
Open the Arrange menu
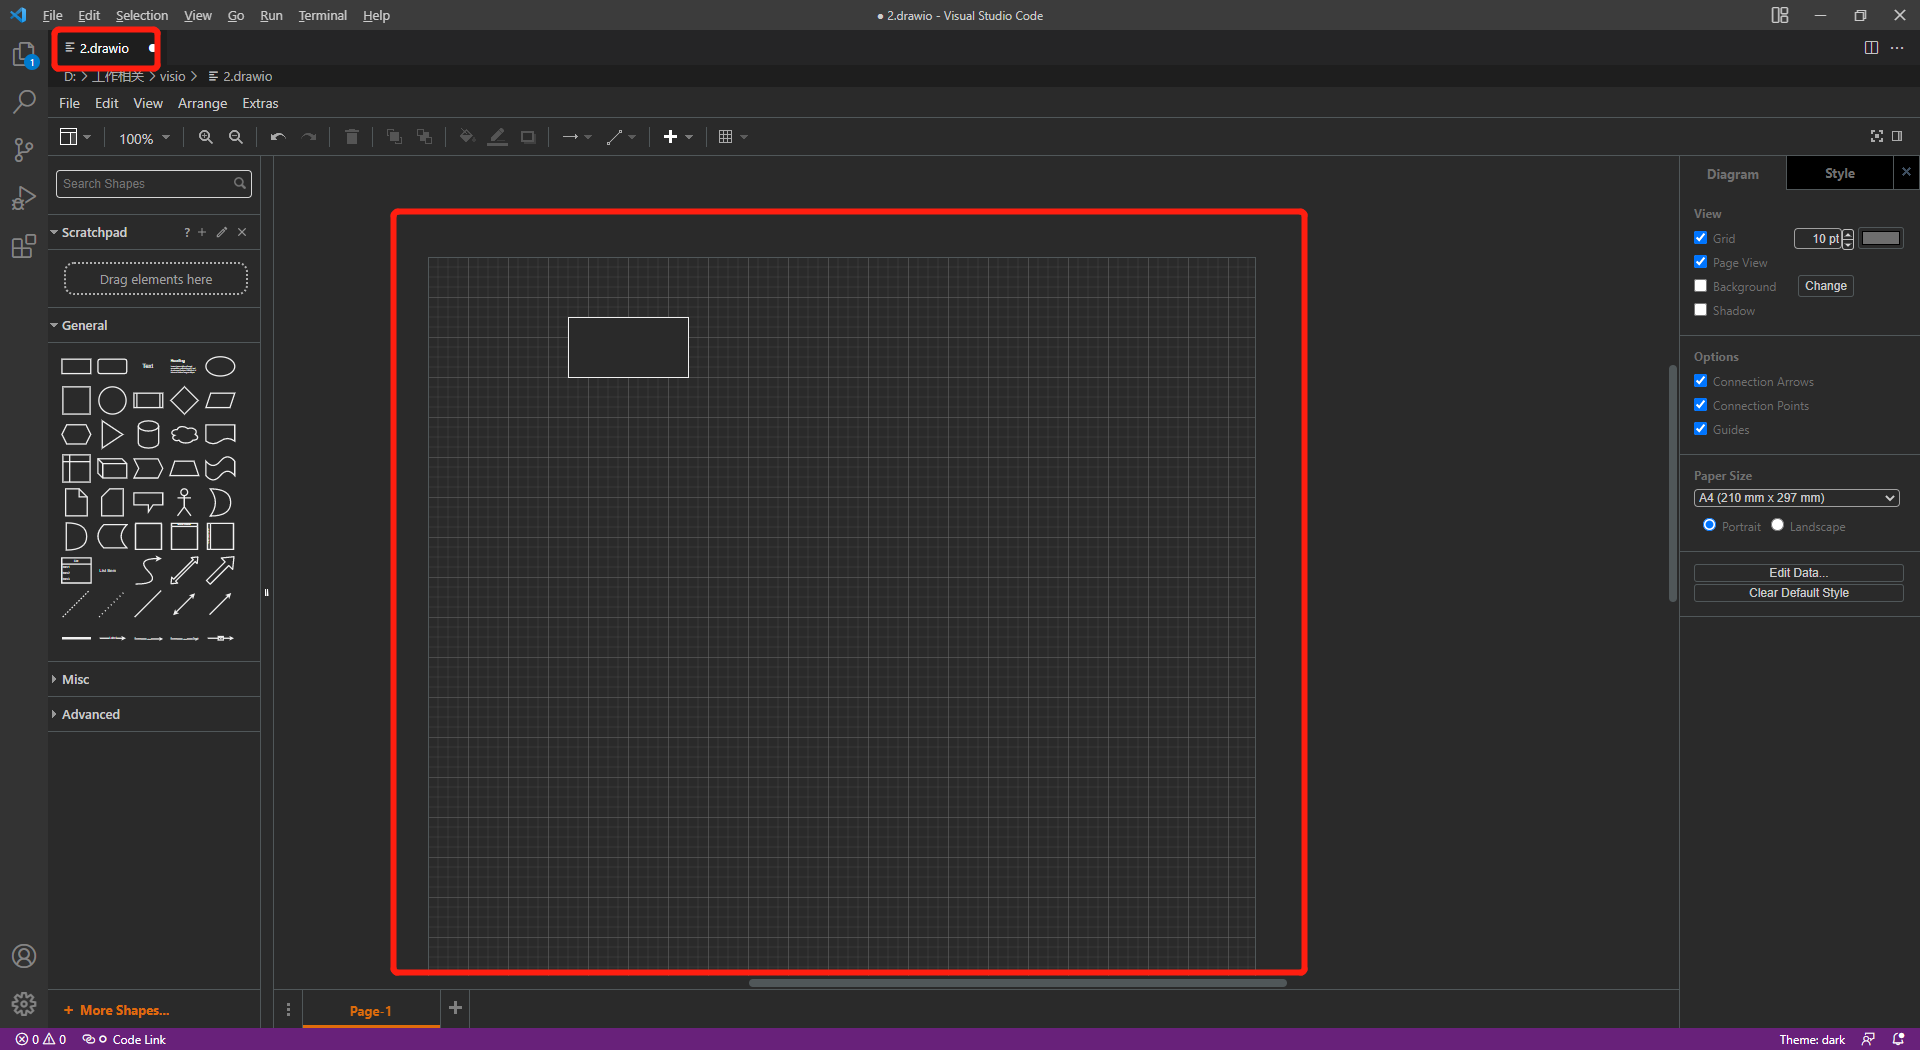(x=202, y=103)
